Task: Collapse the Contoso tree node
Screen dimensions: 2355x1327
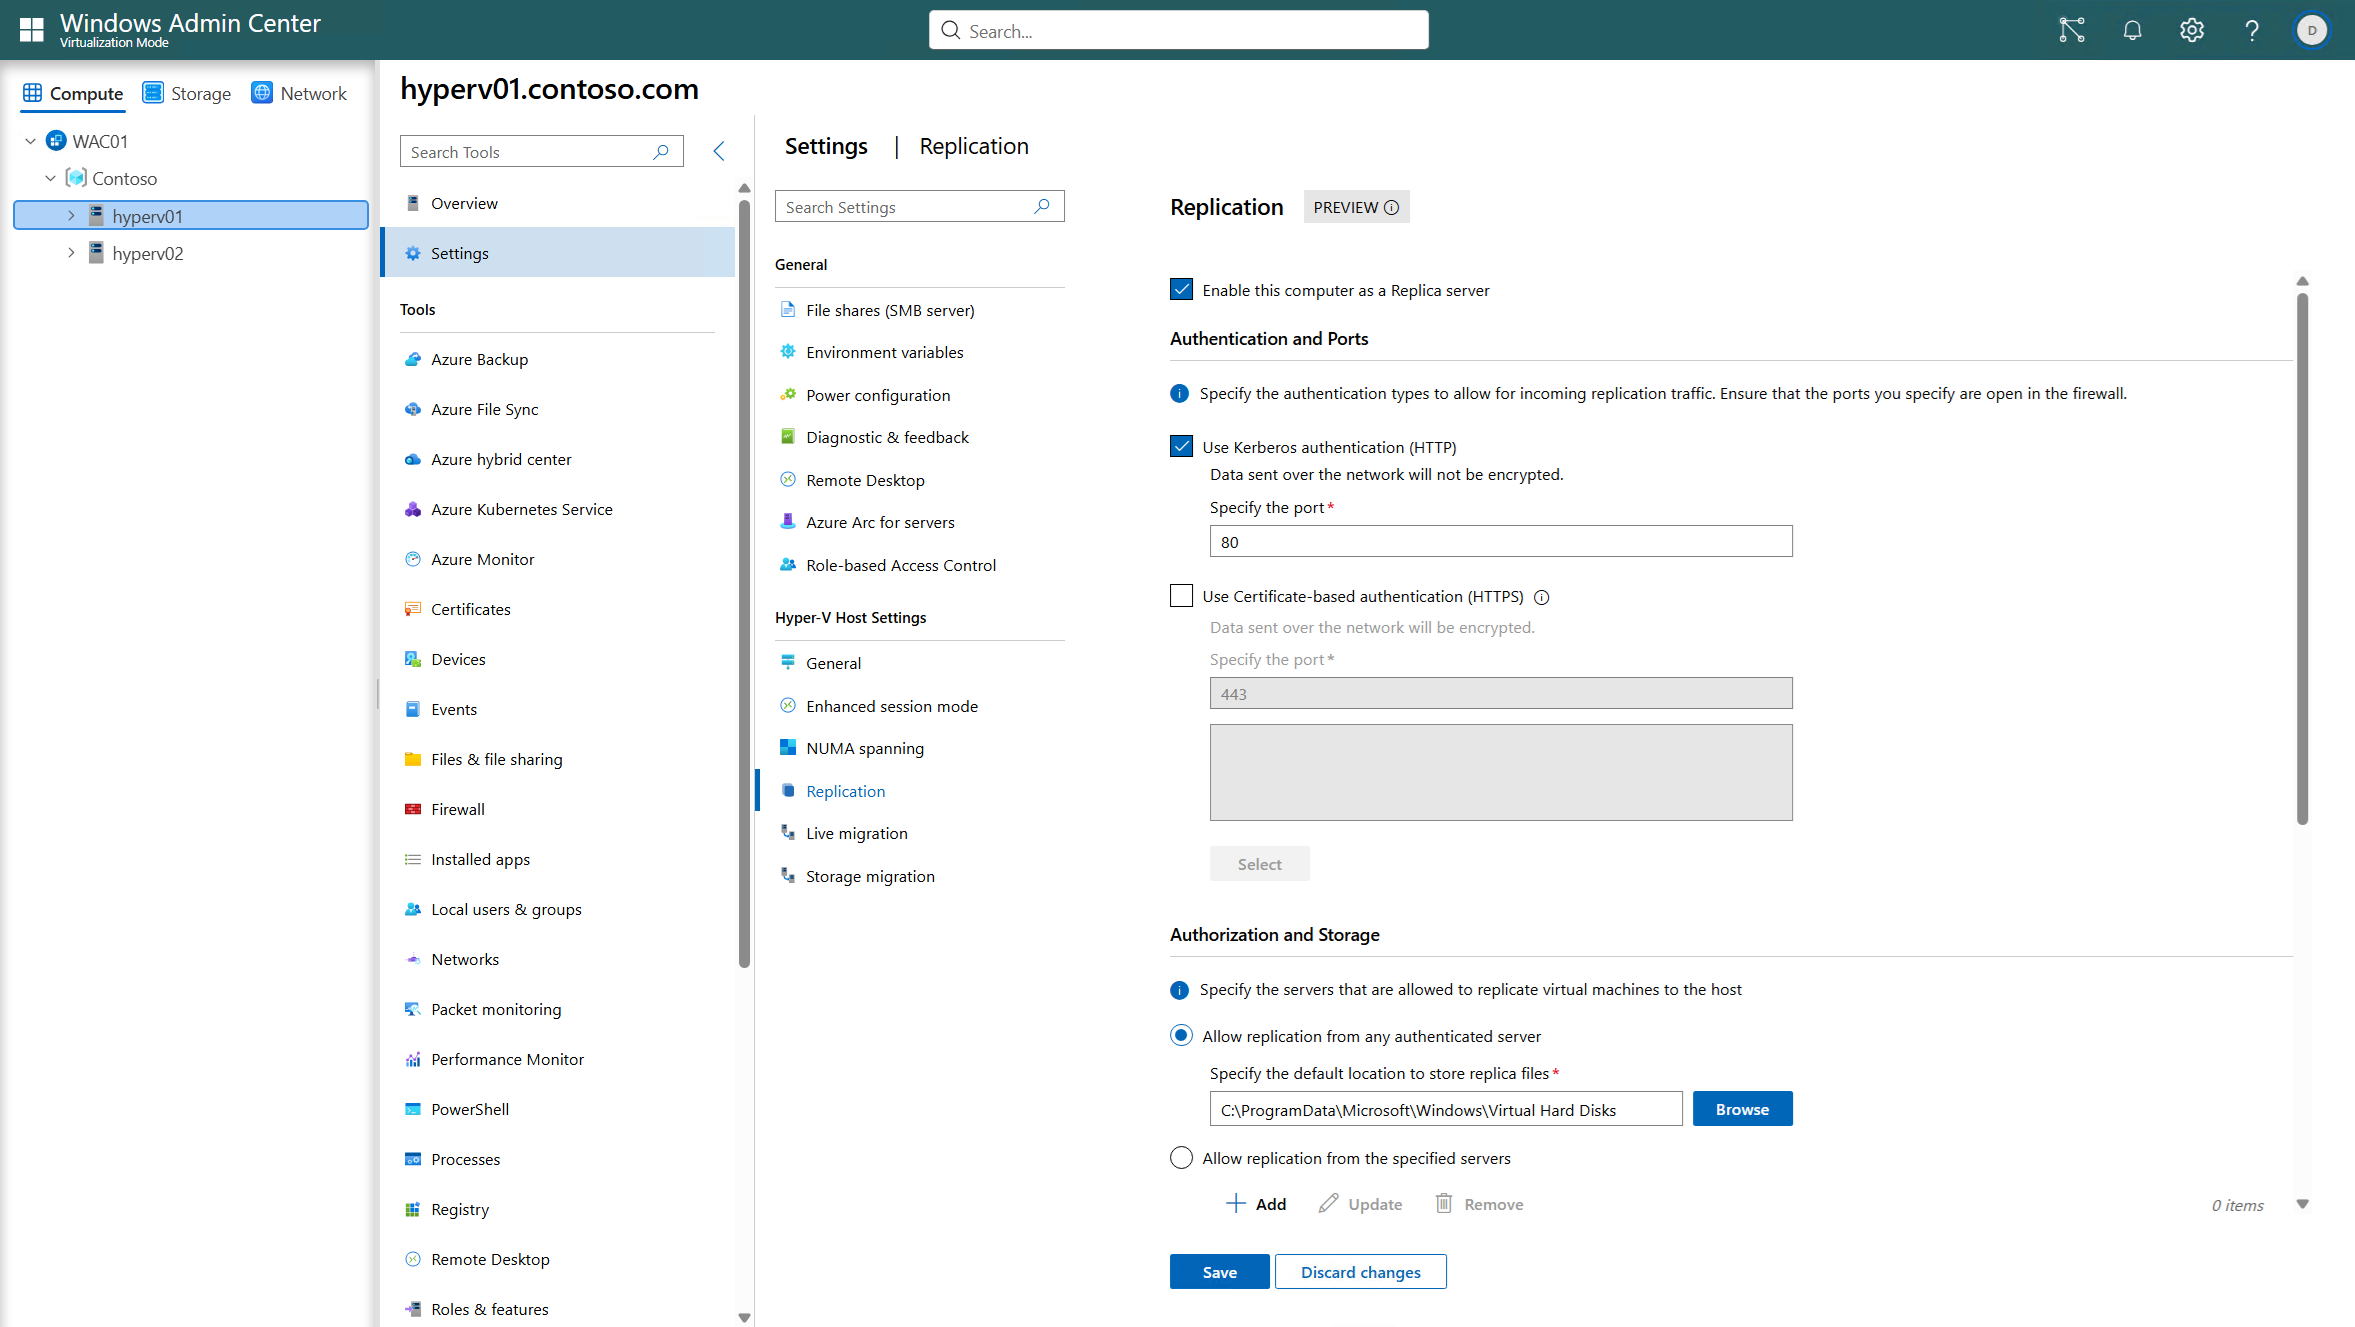Action: [x=50, y=178]
